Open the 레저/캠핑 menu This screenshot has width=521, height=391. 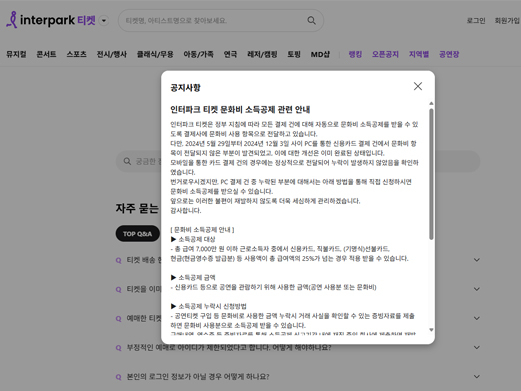point(262,54)
